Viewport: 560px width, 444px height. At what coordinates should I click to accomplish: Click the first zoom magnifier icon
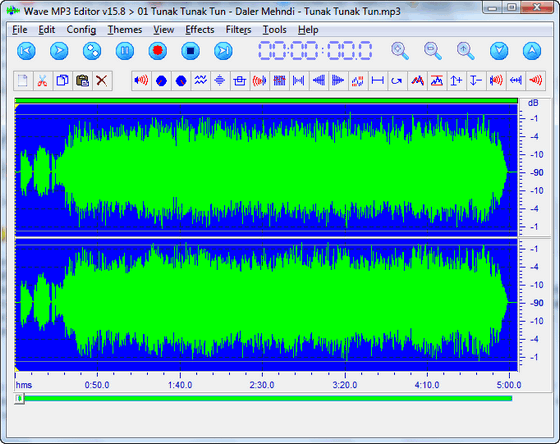tap(400, 51)
